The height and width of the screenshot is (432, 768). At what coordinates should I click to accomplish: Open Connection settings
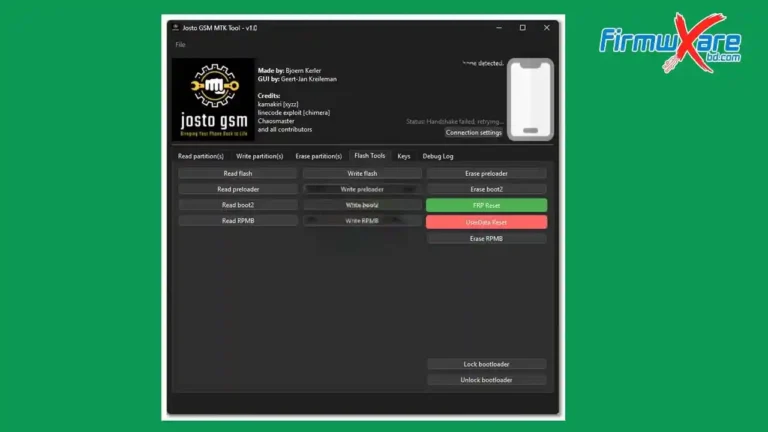tap(474, 132)
